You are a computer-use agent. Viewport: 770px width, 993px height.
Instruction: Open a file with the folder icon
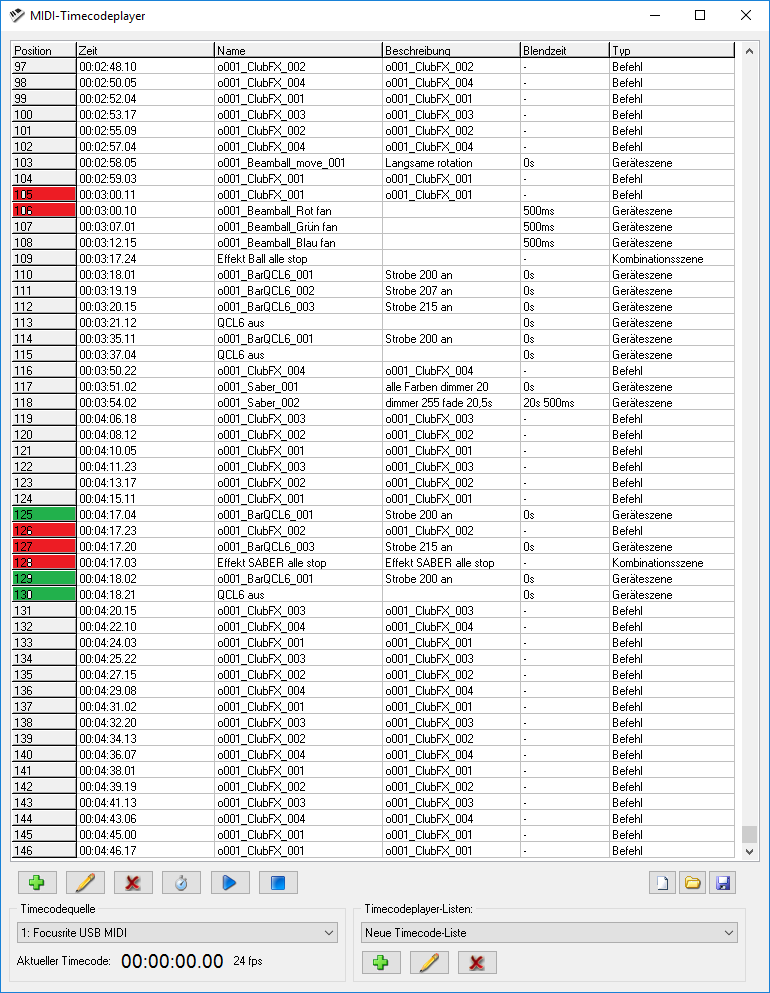click(691, 883)
